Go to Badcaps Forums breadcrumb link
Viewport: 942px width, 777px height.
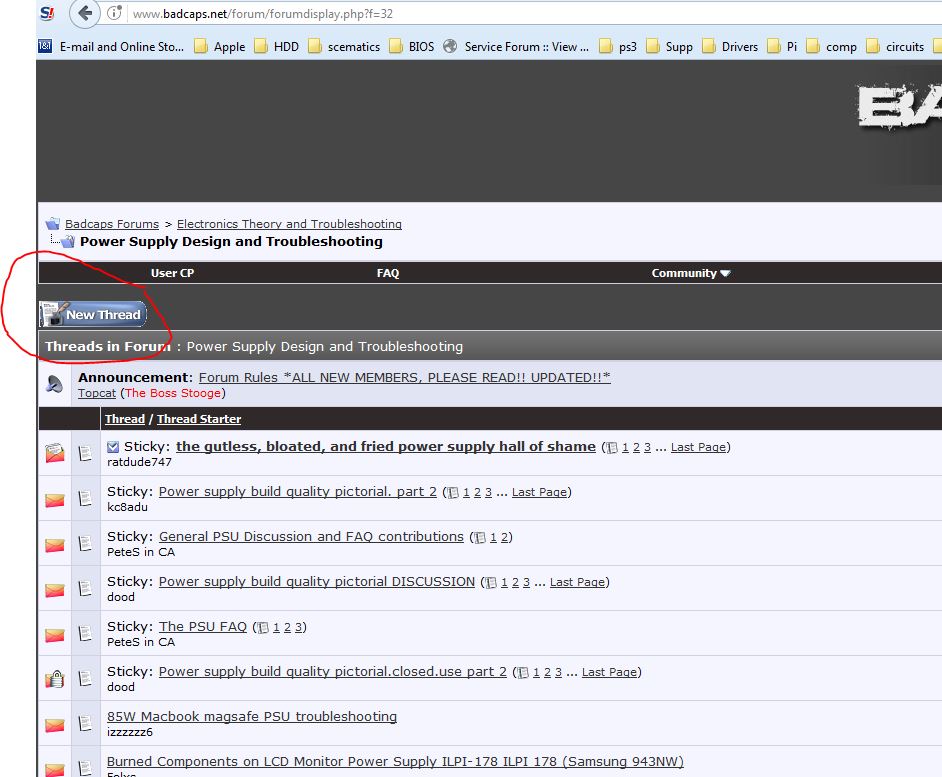pos(112,224)
